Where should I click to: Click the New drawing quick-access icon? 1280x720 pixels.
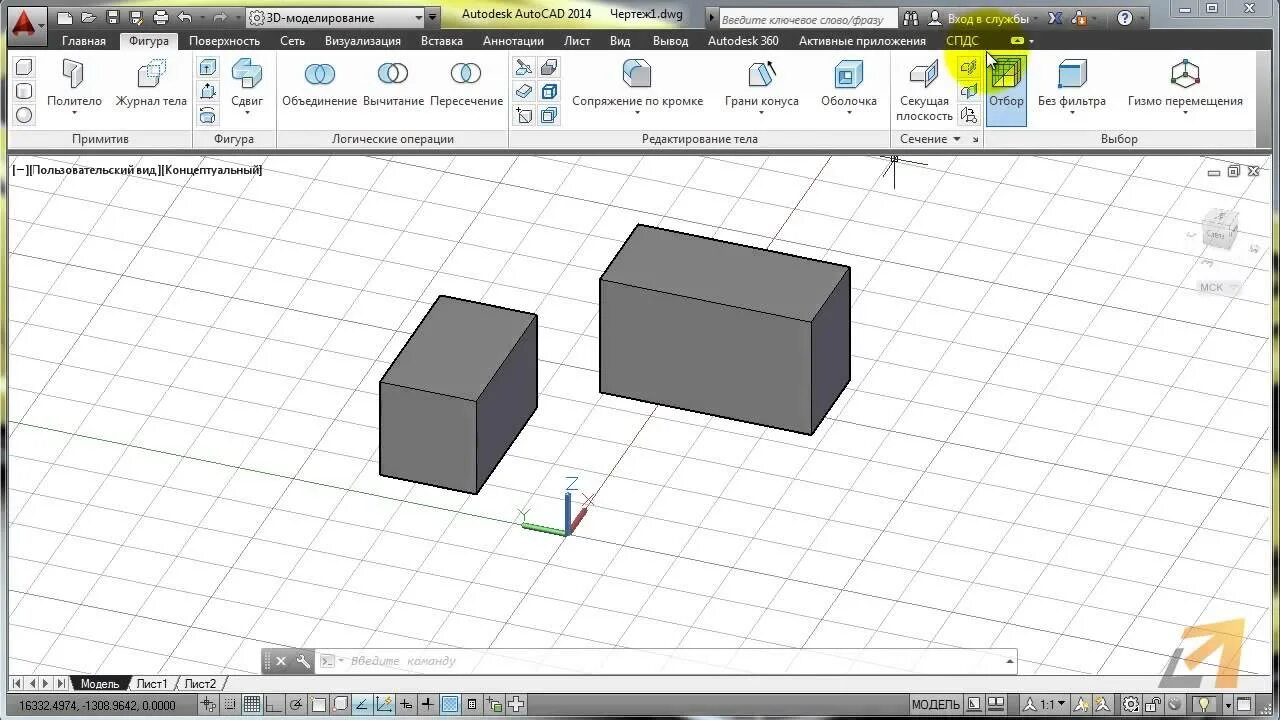coord(64,17)
